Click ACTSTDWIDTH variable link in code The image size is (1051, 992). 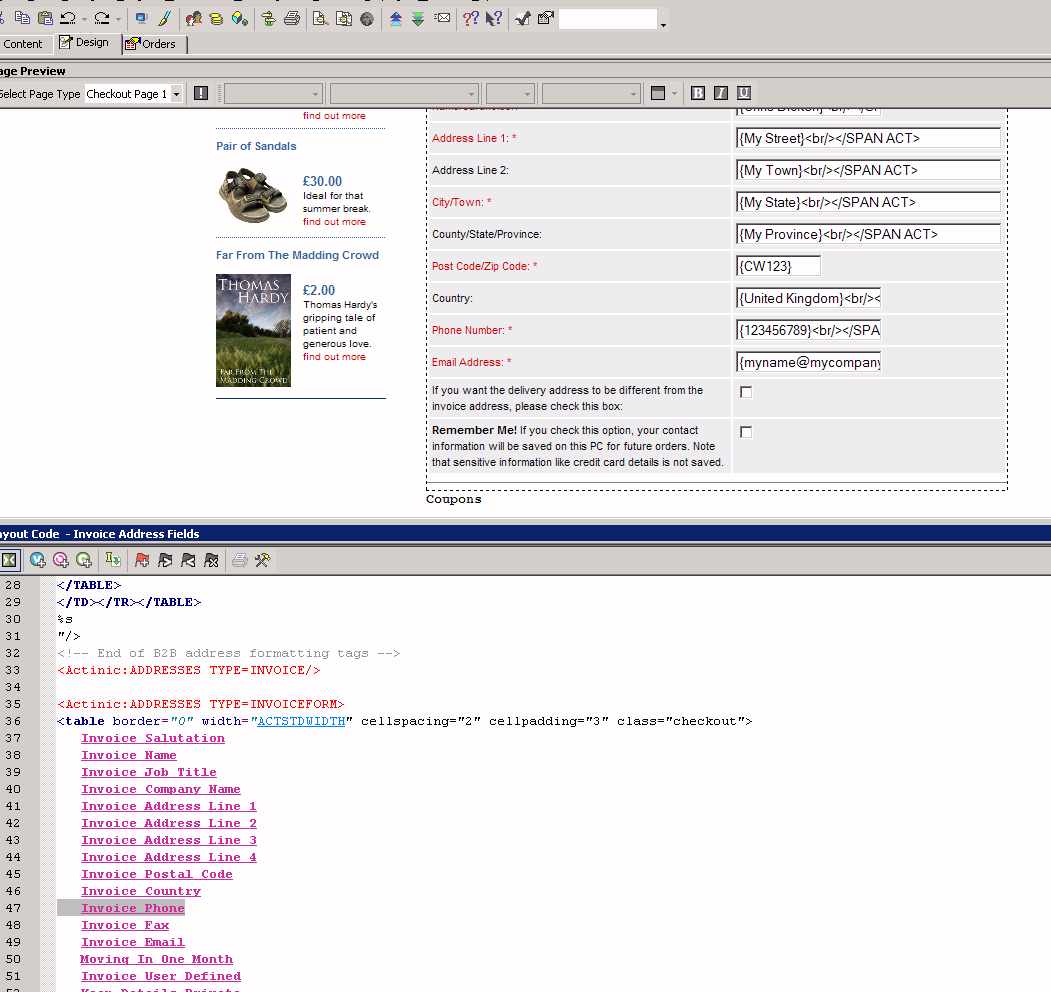(x=301, y=721)
